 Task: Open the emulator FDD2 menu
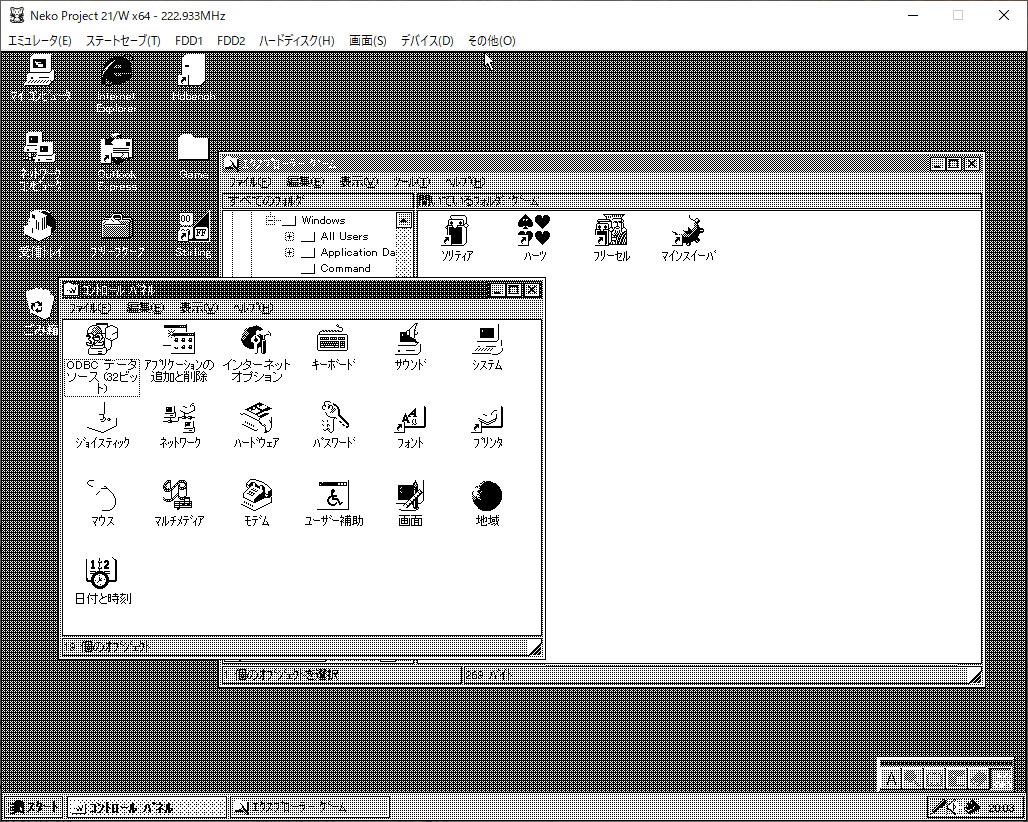231,41
